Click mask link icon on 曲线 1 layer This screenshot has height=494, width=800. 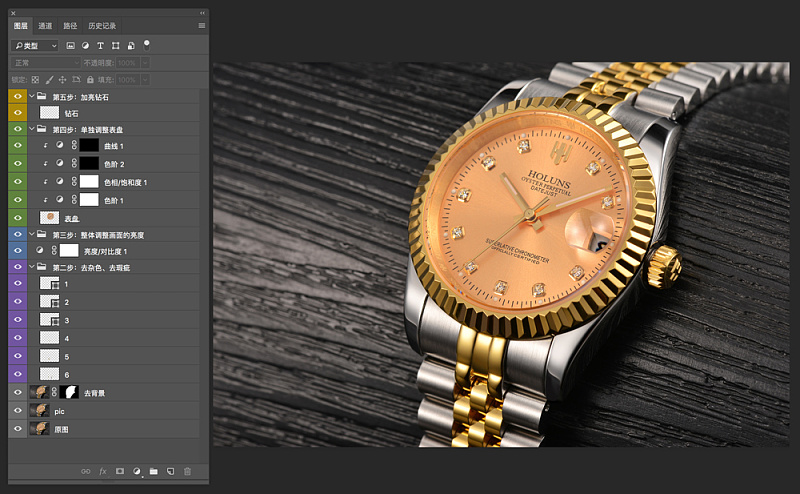click(x=74, y=145)
